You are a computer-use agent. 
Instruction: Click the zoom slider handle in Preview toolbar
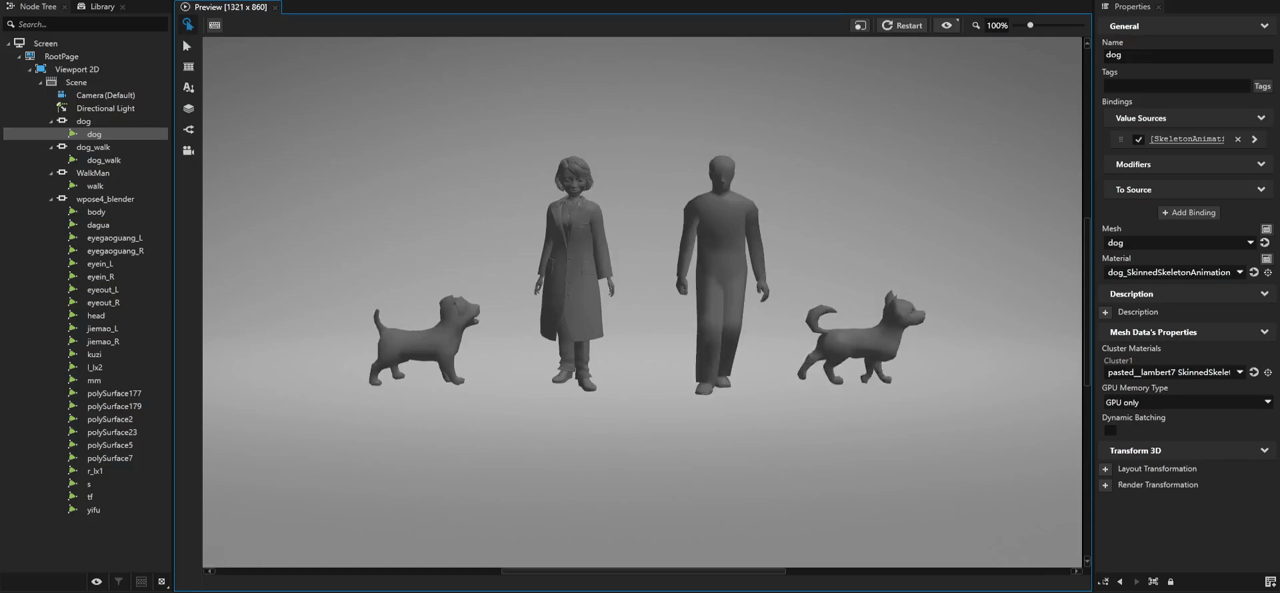1030,25
